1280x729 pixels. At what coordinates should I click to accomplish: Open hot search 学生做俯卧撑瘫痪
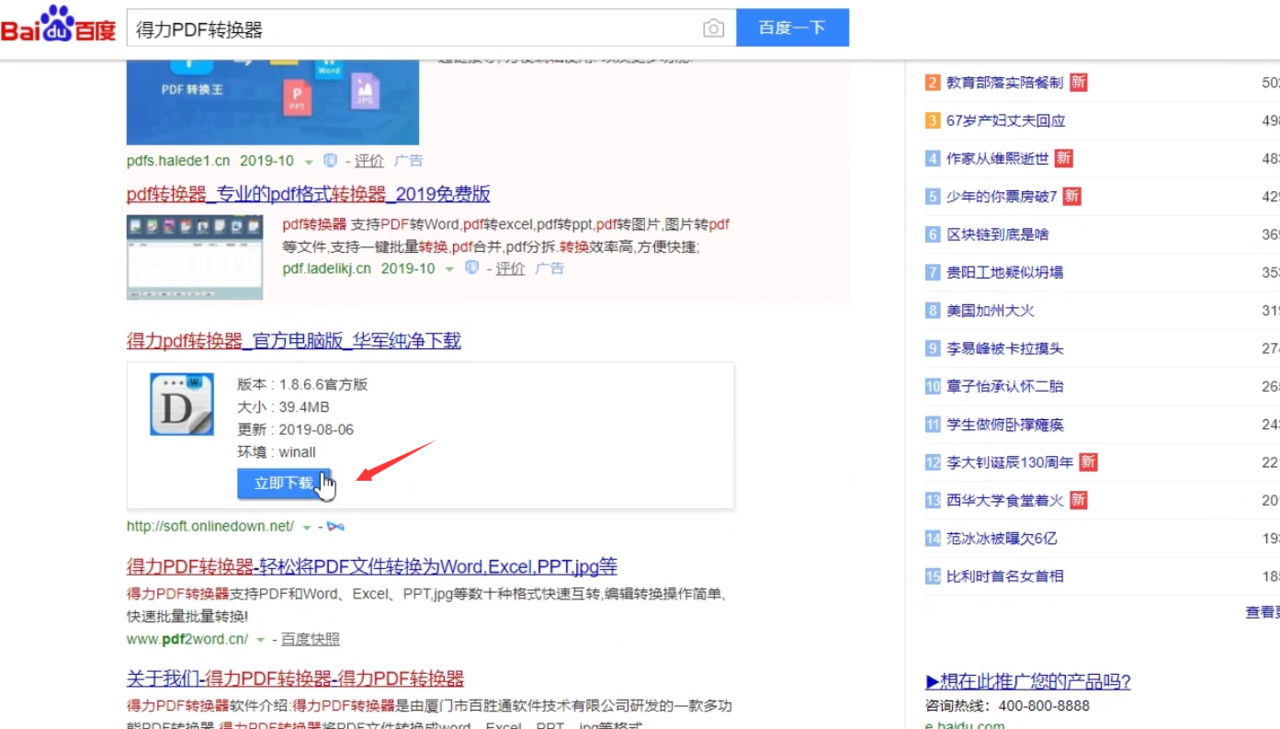pyautogui.click(x=1005, y=425)
